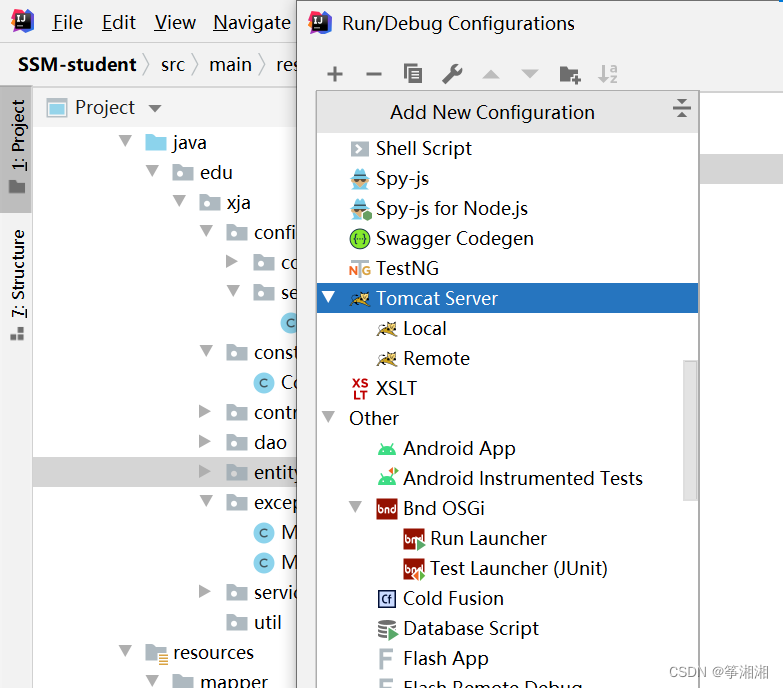Screen dimensions: 783x688
Task: Click the Move to New Folder icon
Action: click(x=570, y=74)
